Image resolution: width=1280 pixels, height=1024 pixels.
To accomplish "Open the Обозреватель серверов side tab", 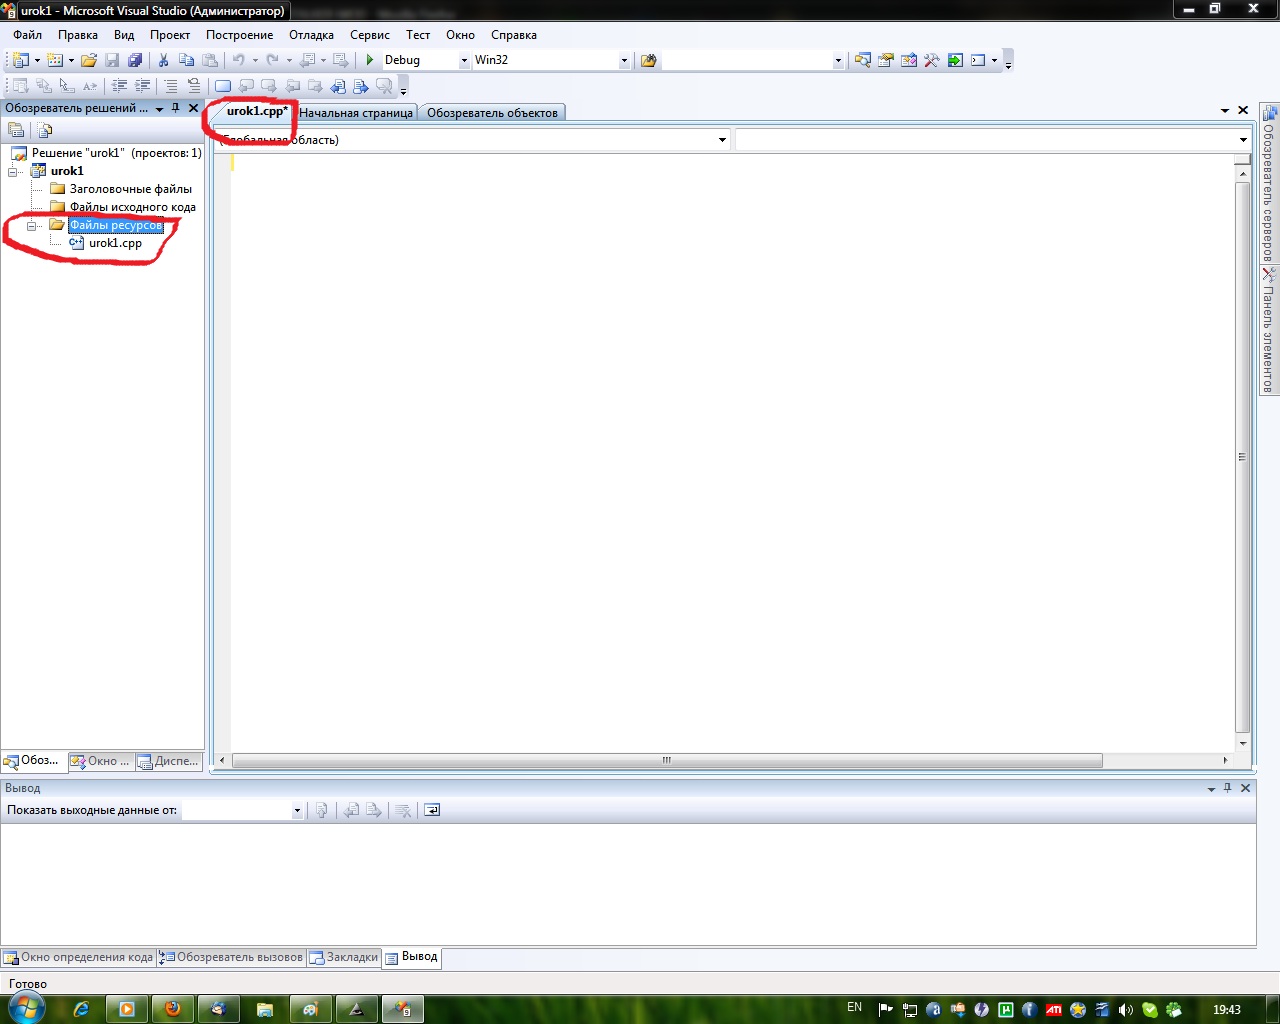I will (x=1269, y=183).
